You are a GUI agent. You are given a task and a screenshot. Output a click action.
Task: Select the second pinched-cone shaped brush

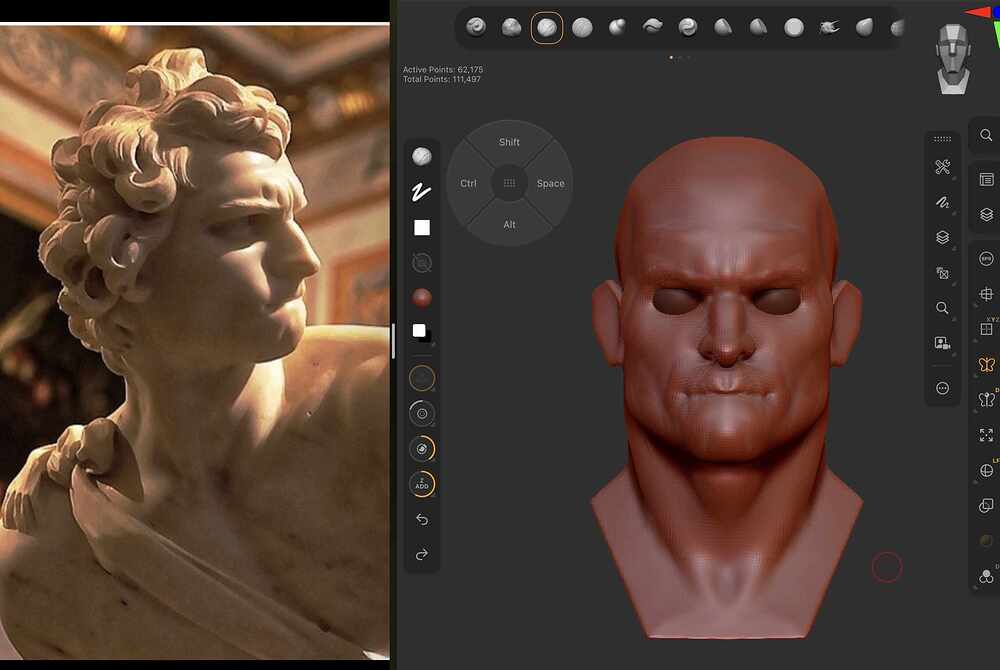[758, 27]
